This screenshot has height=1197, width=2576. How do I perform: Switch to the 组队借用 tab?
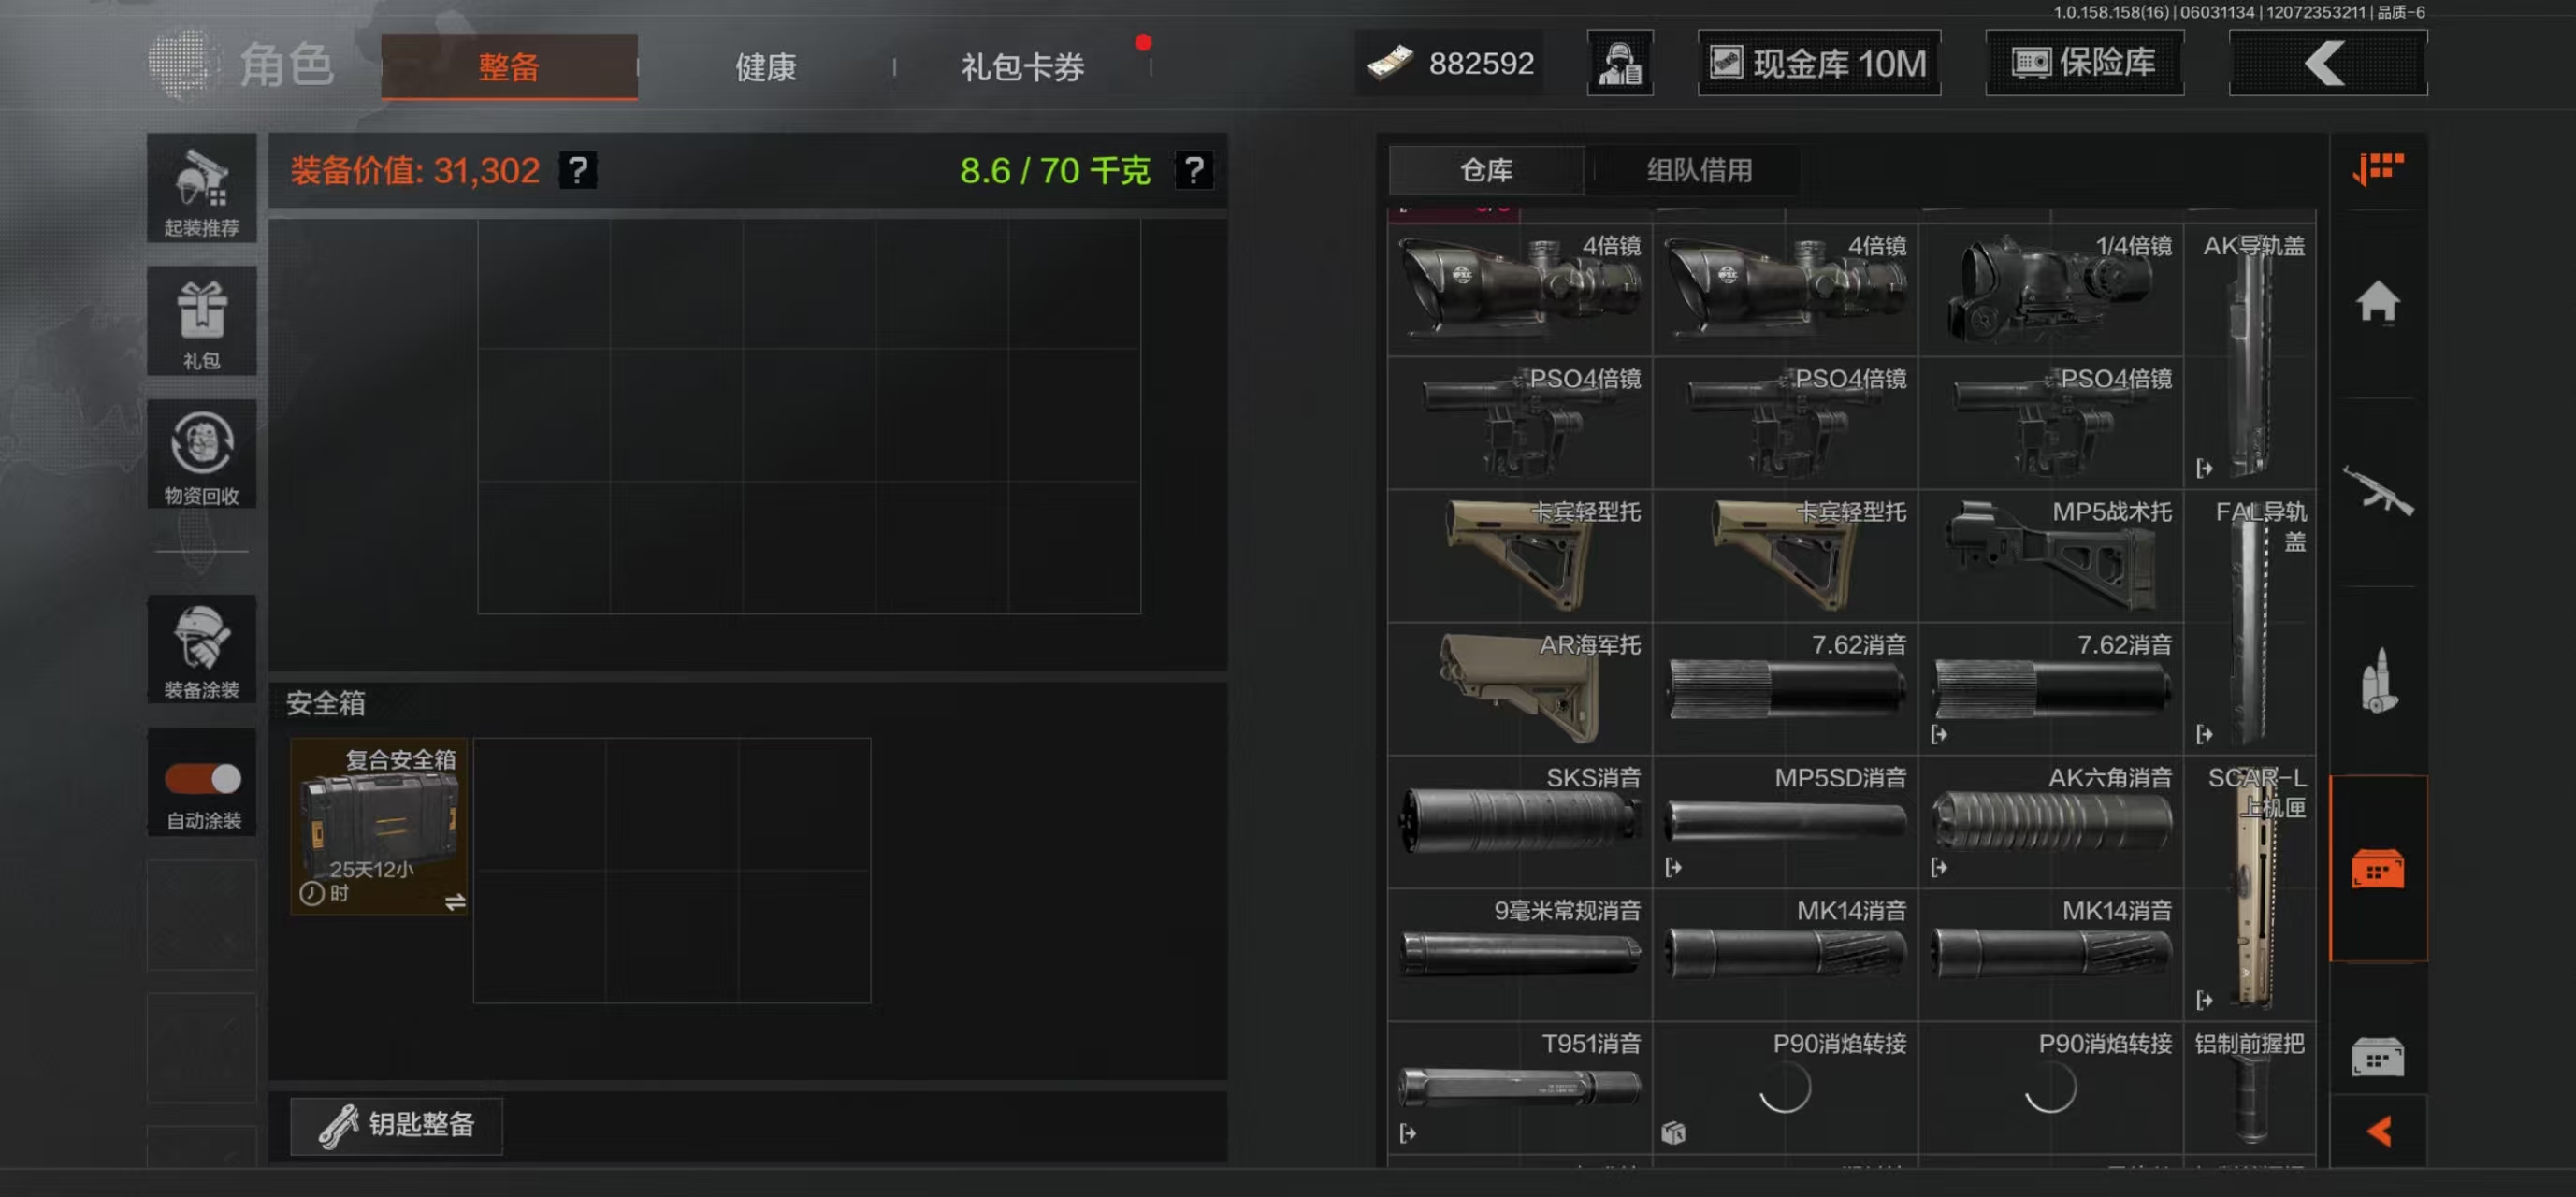coord(1699,170)
